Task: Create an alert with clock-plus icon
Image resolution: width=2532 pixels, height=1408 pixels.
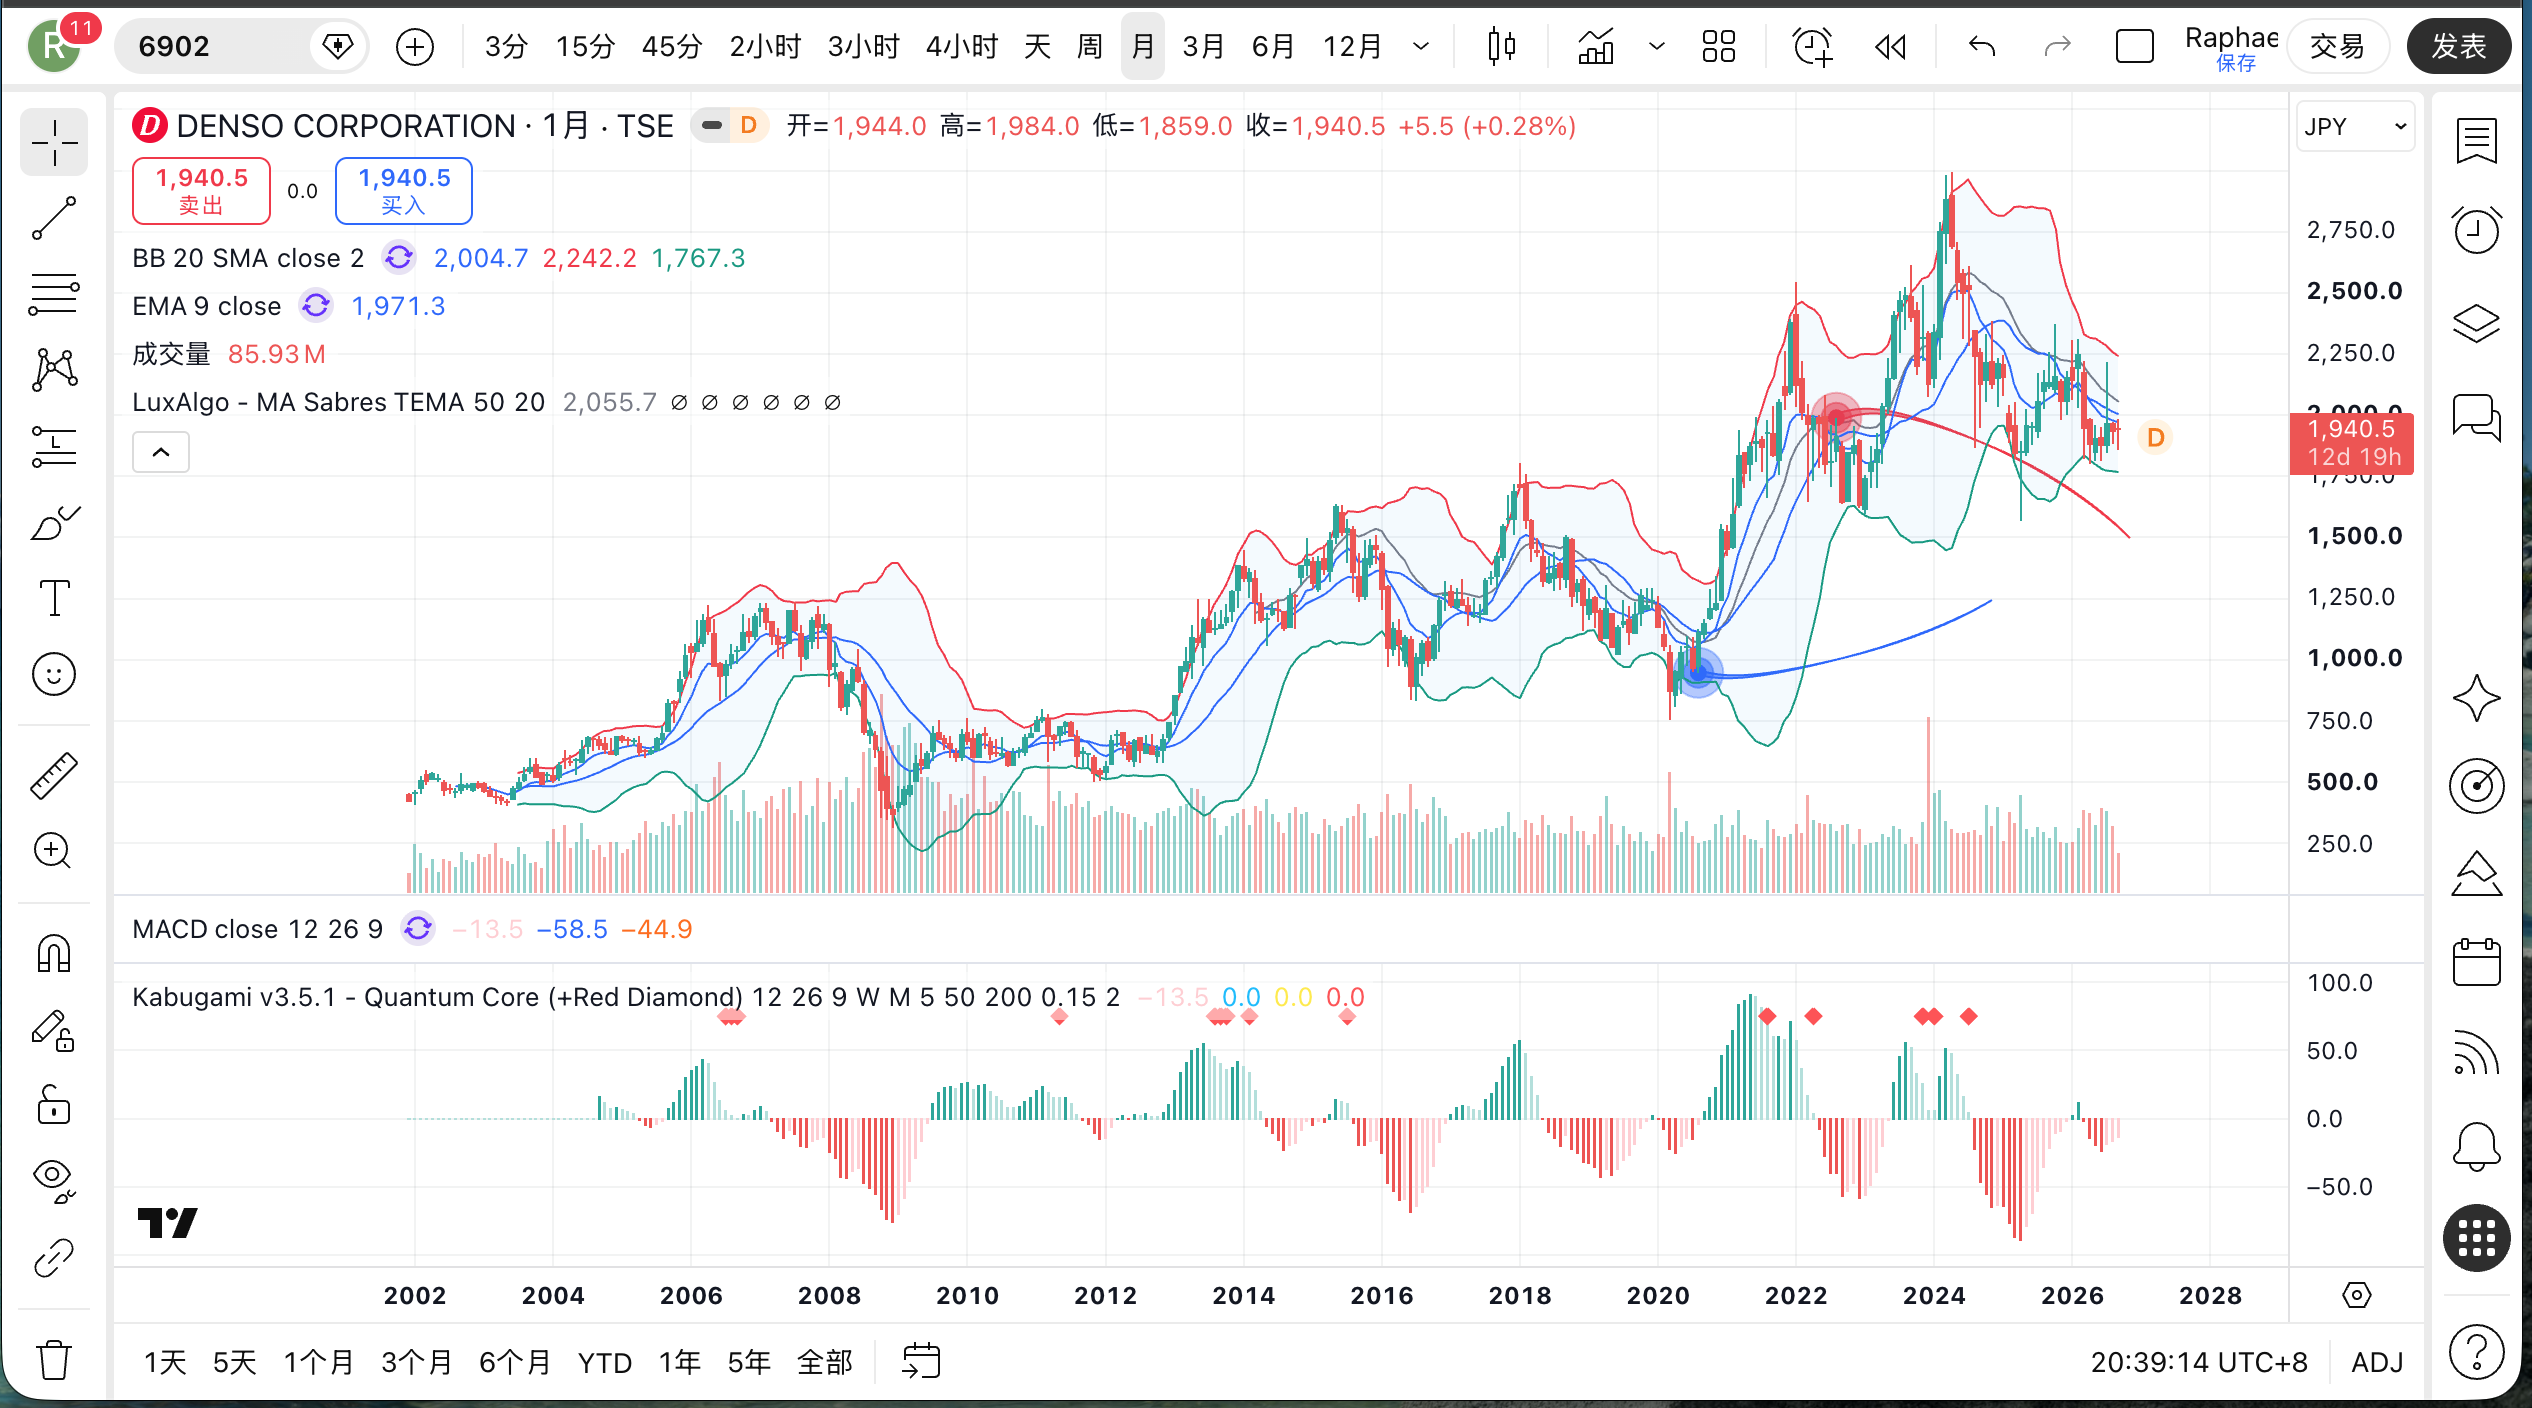Action: (x=1812, y=46)
